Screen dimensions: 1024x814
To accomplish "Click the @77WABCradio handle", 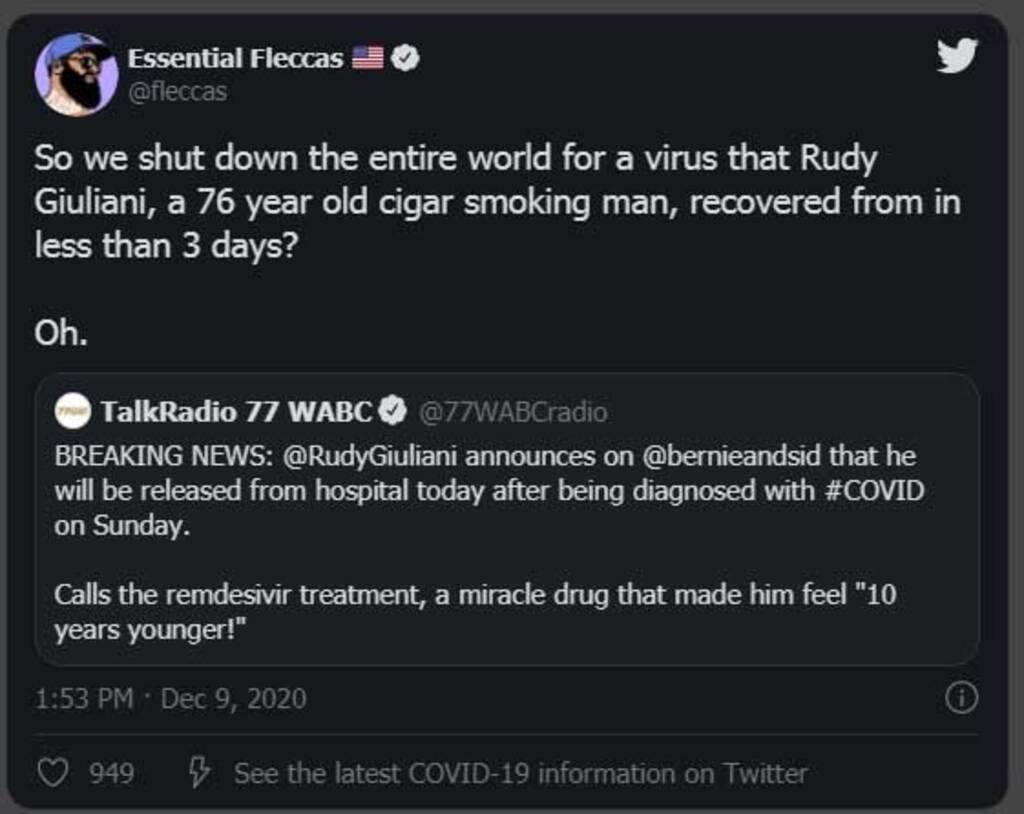I will (x=511, y=412).
